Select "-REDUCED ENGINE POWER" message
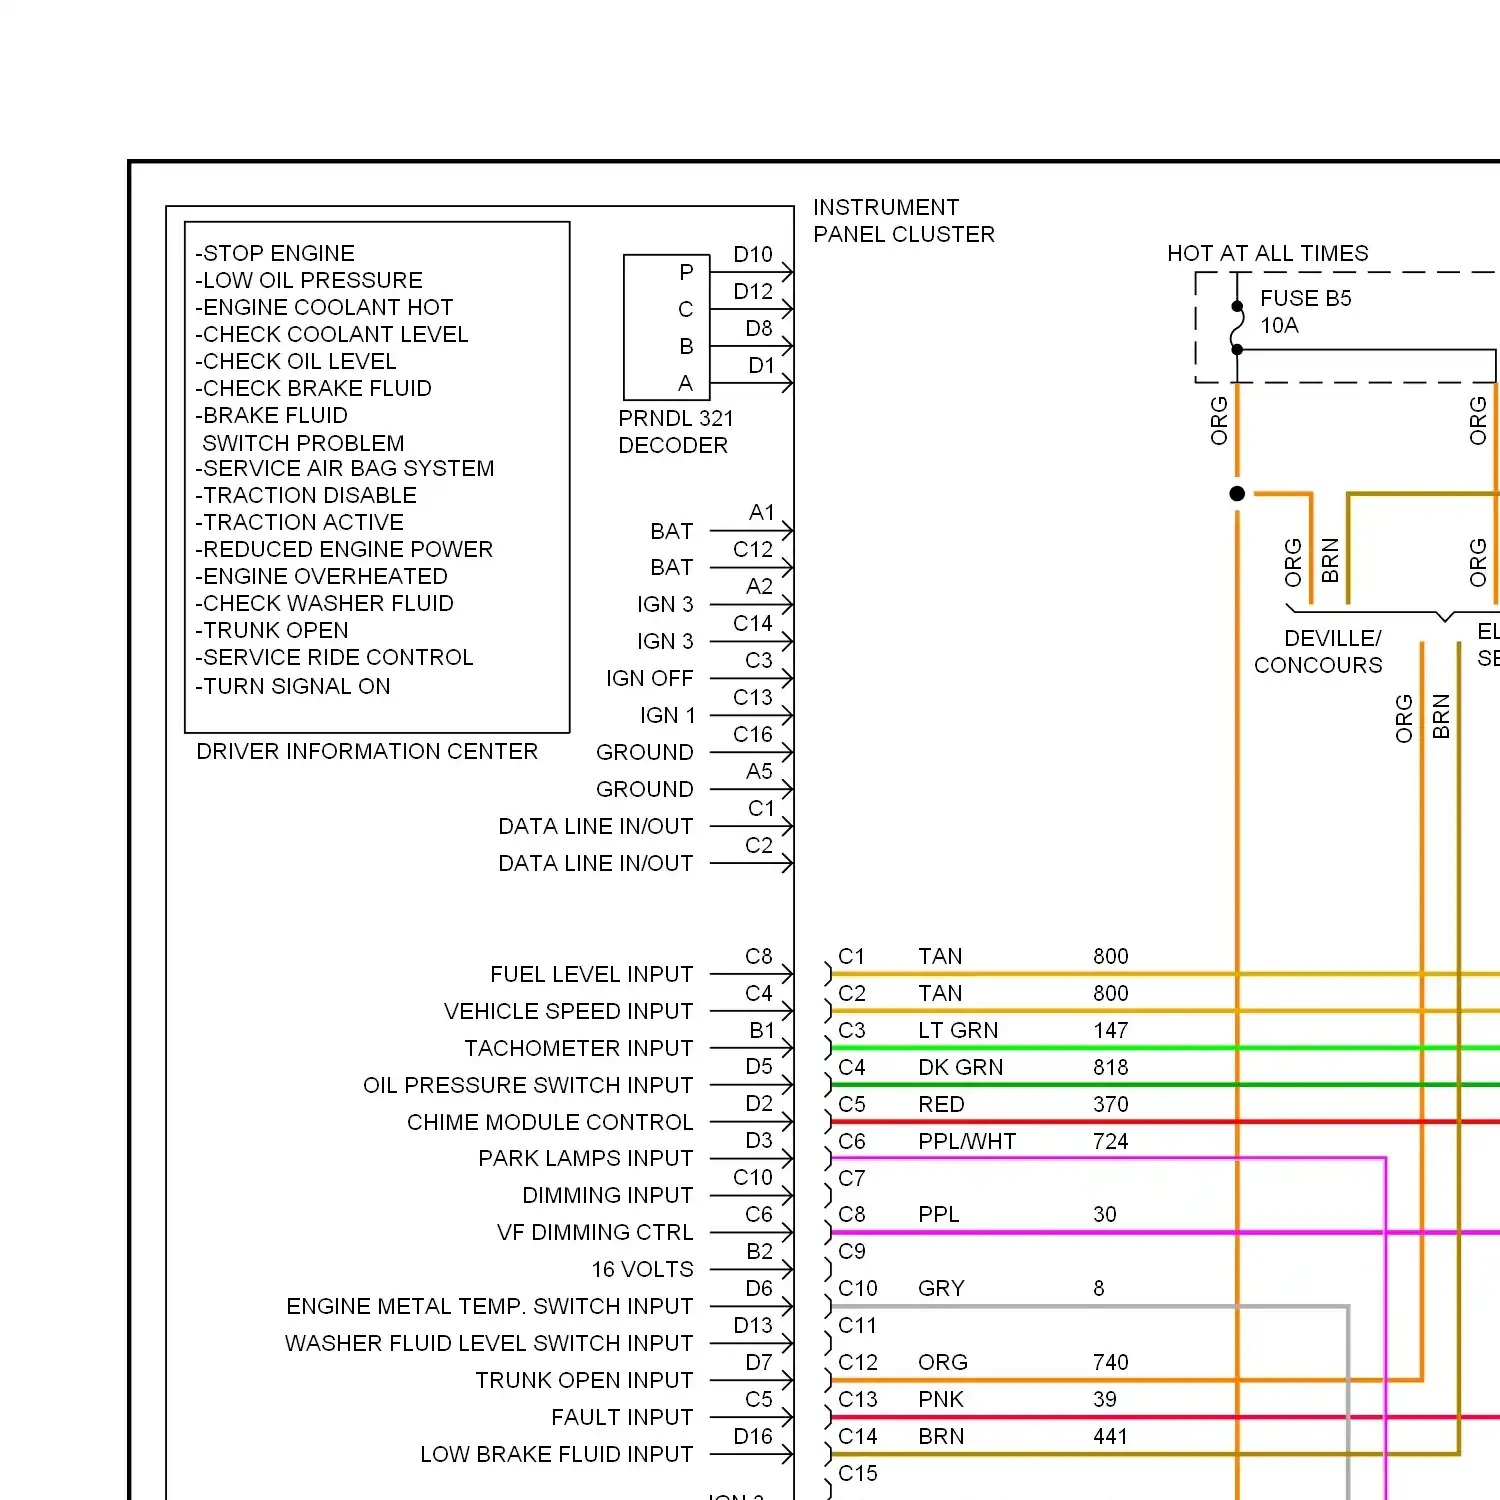1500x1500 pixels. point(344,550)
